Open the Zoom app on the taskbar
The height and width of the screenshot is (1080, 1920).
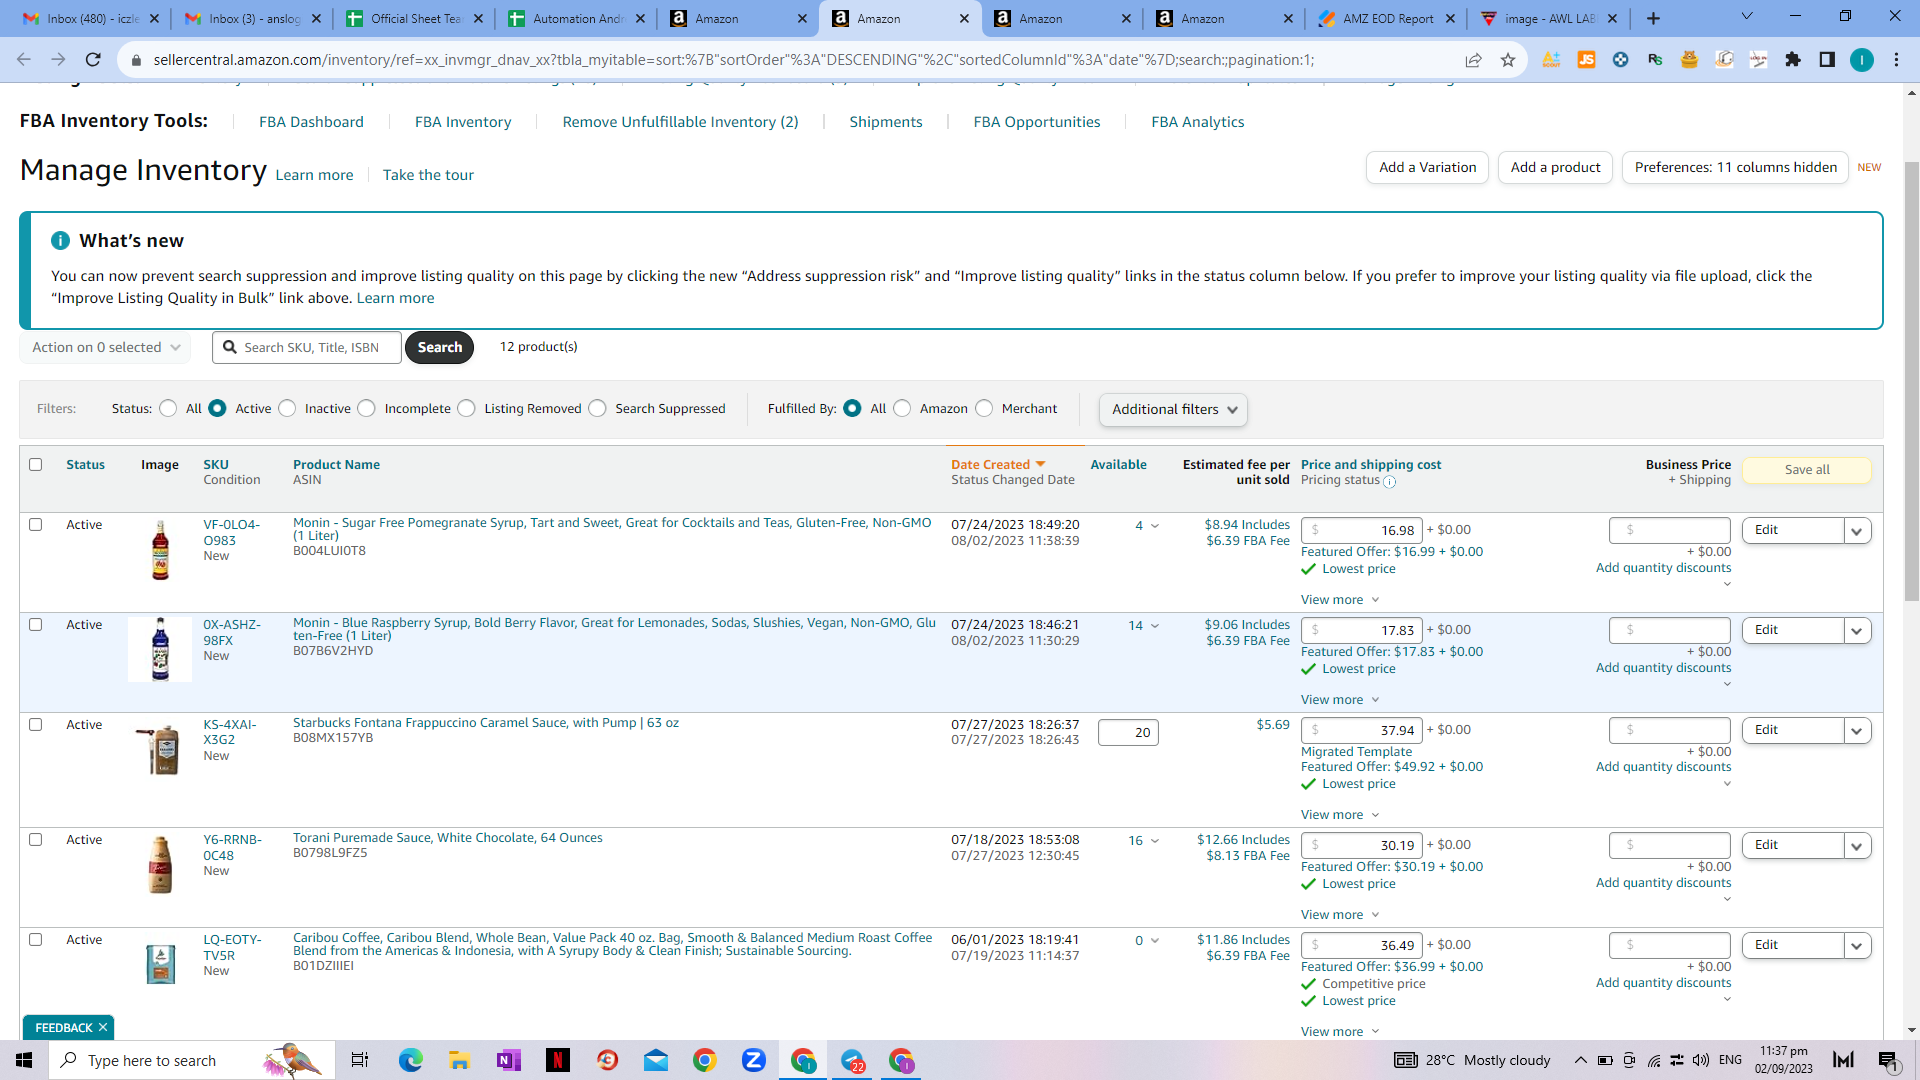[x=754, y=1060]
